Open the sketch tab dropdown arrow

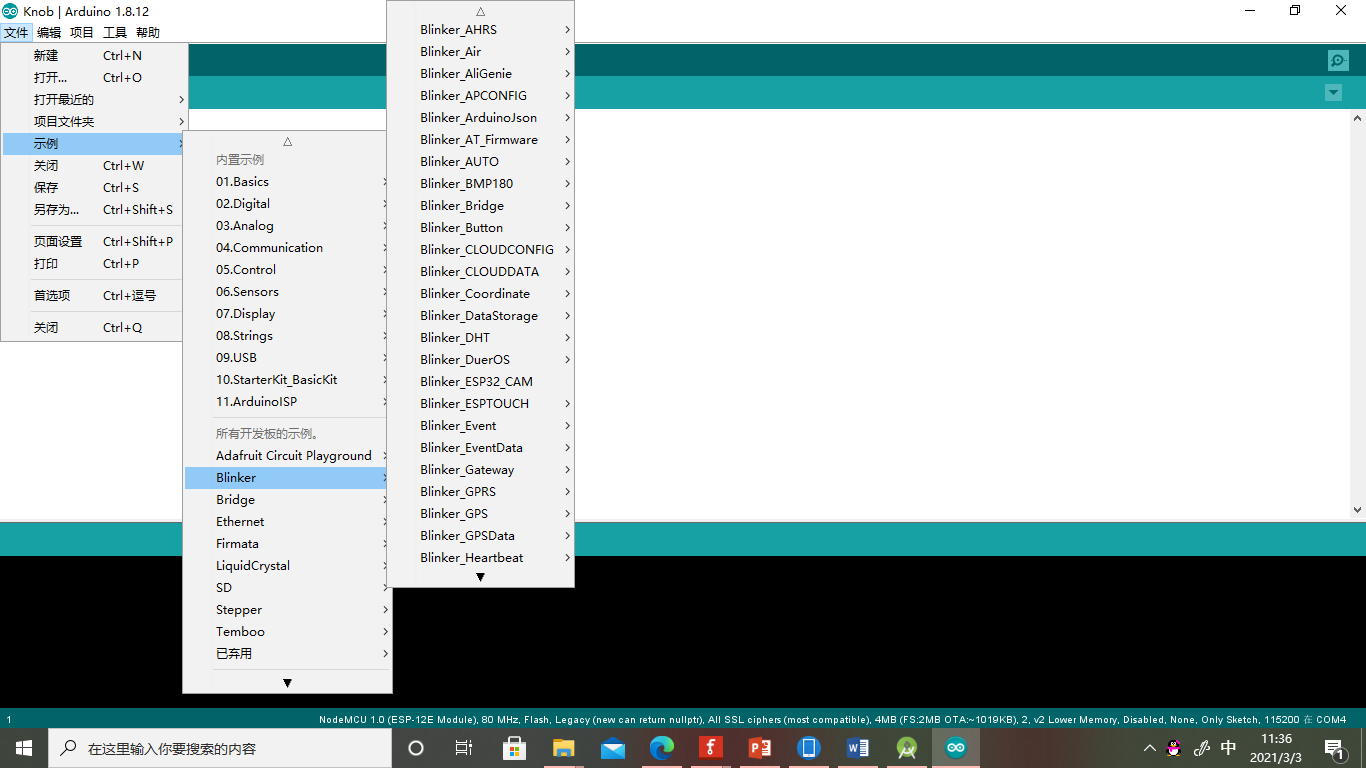click(1333, 92)
